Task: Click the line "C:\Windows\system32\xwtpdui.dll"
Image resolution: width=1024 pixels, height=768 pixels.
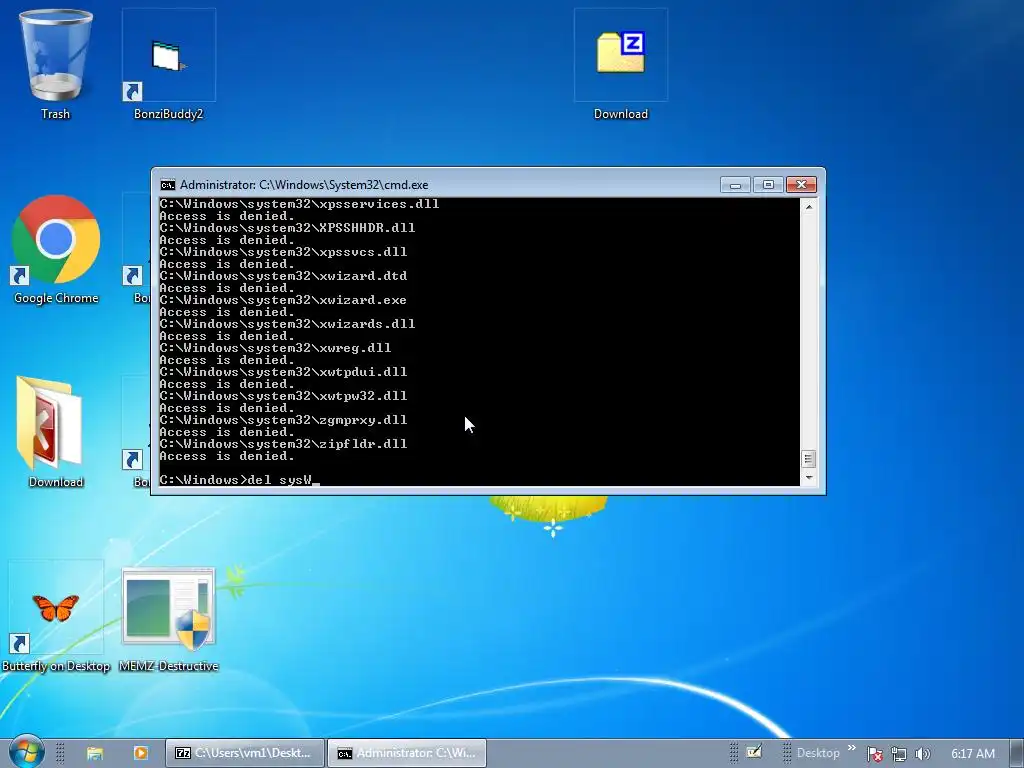Action: [x=283, y=372]
